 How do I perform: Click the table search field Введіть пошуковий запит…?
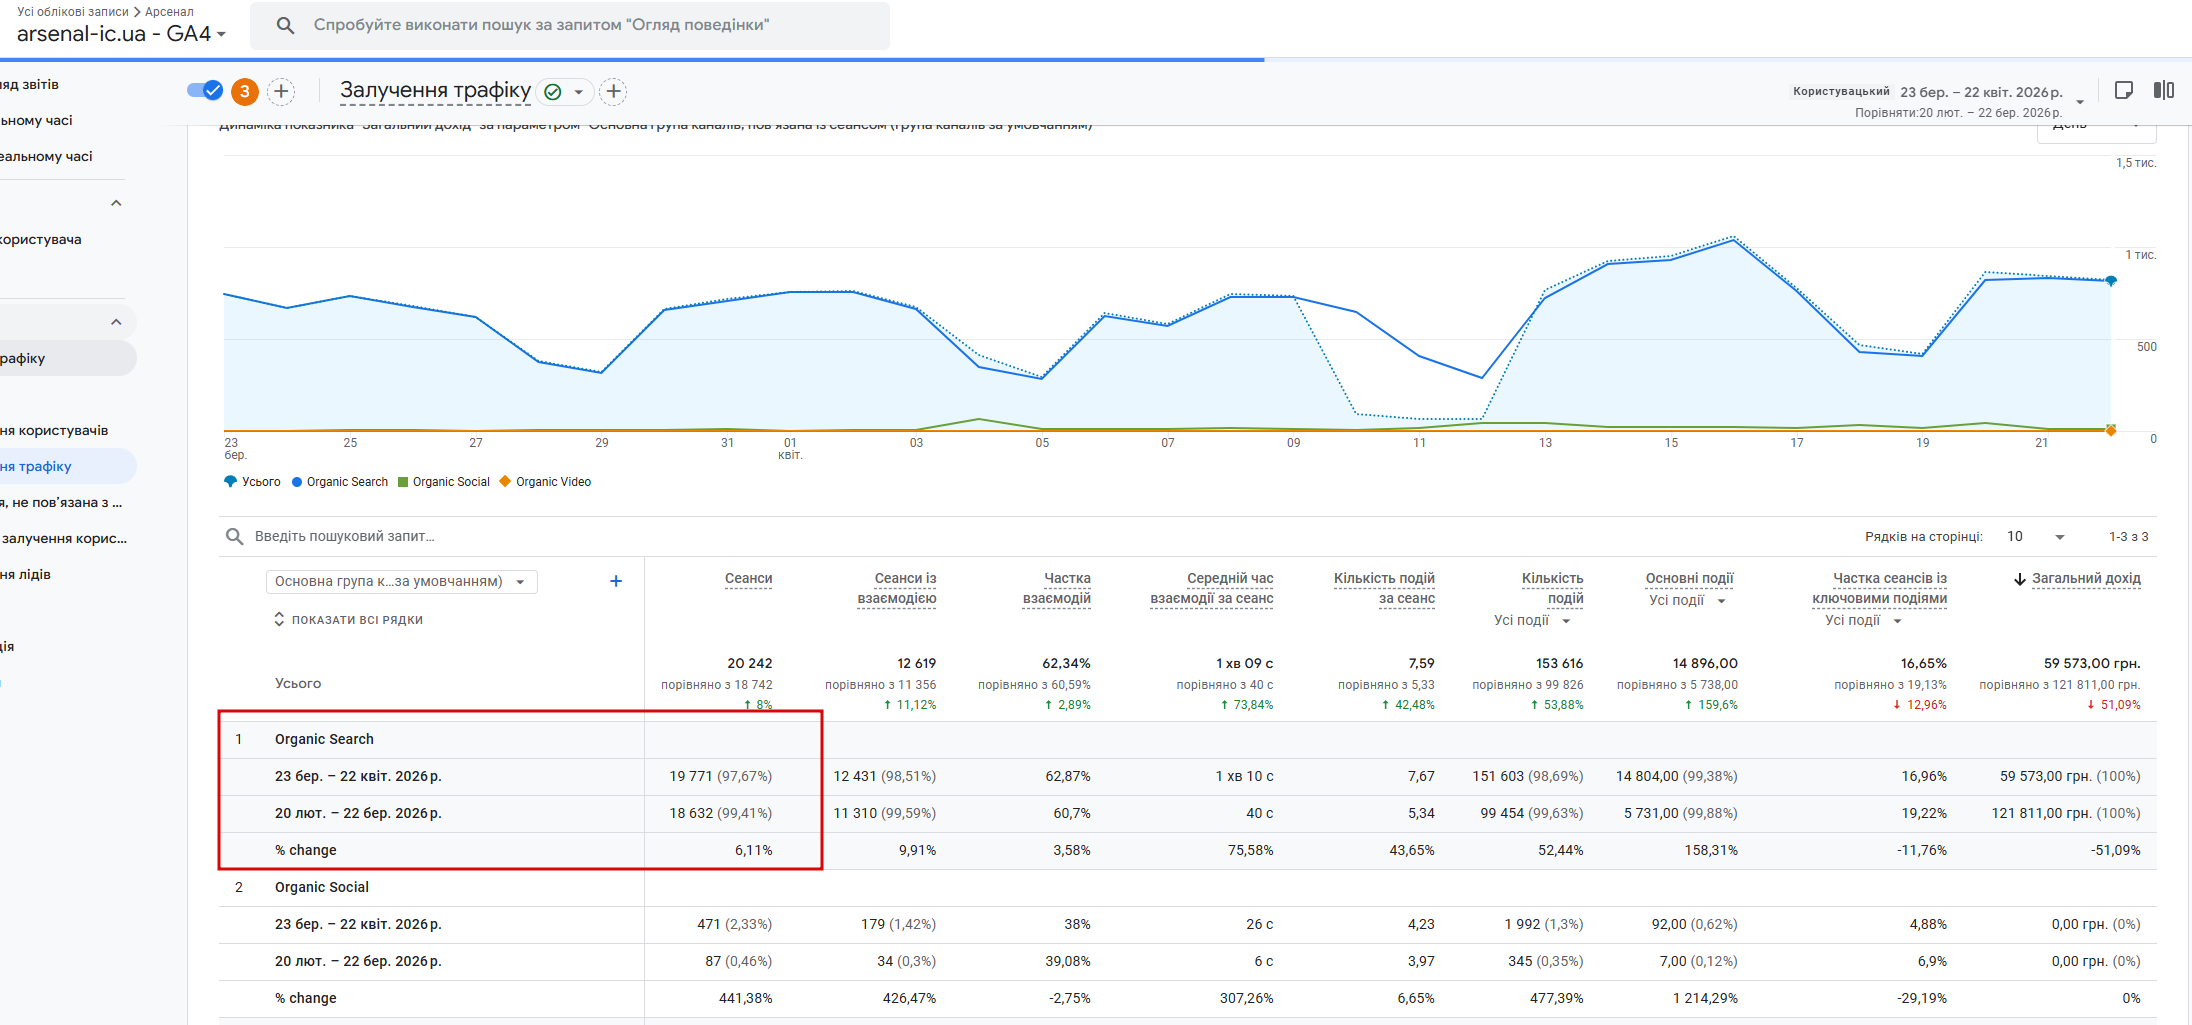345,537
